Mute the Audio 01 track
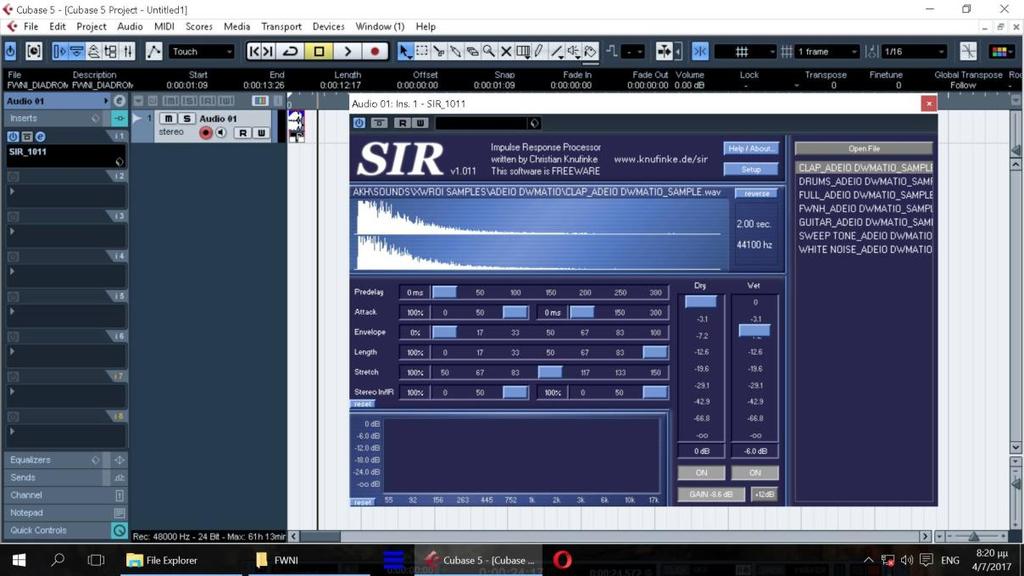 point(168,118)
